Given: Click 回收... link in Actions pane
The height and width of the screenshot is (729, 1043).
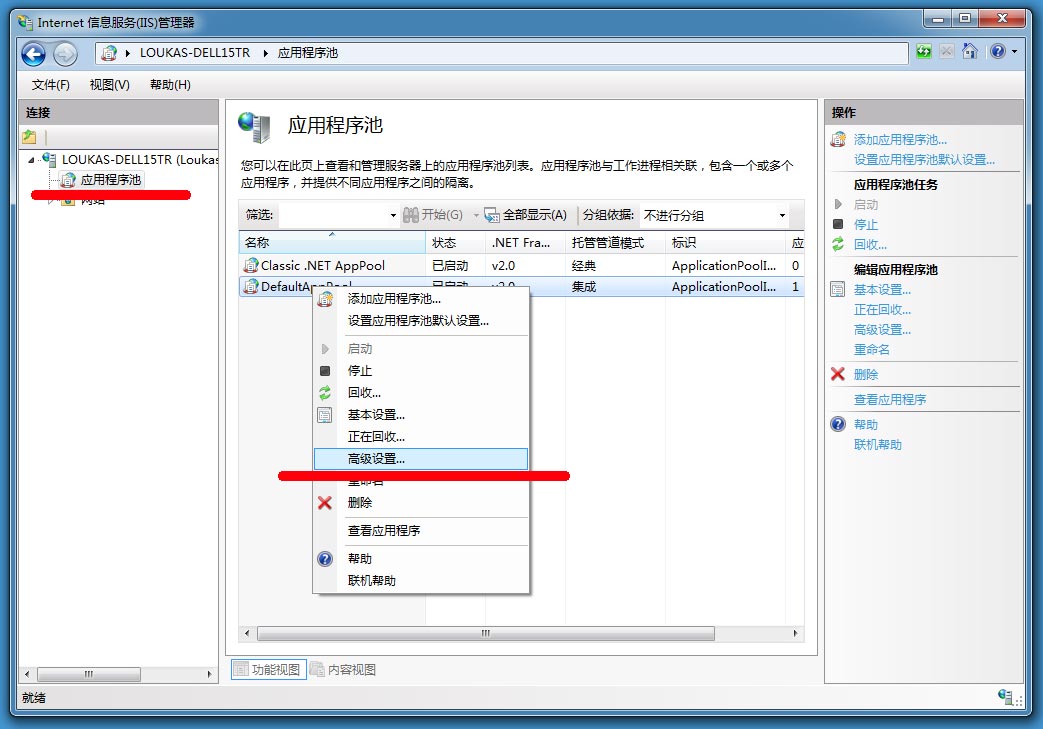Looking at the screenshot, I should (871, 245).
